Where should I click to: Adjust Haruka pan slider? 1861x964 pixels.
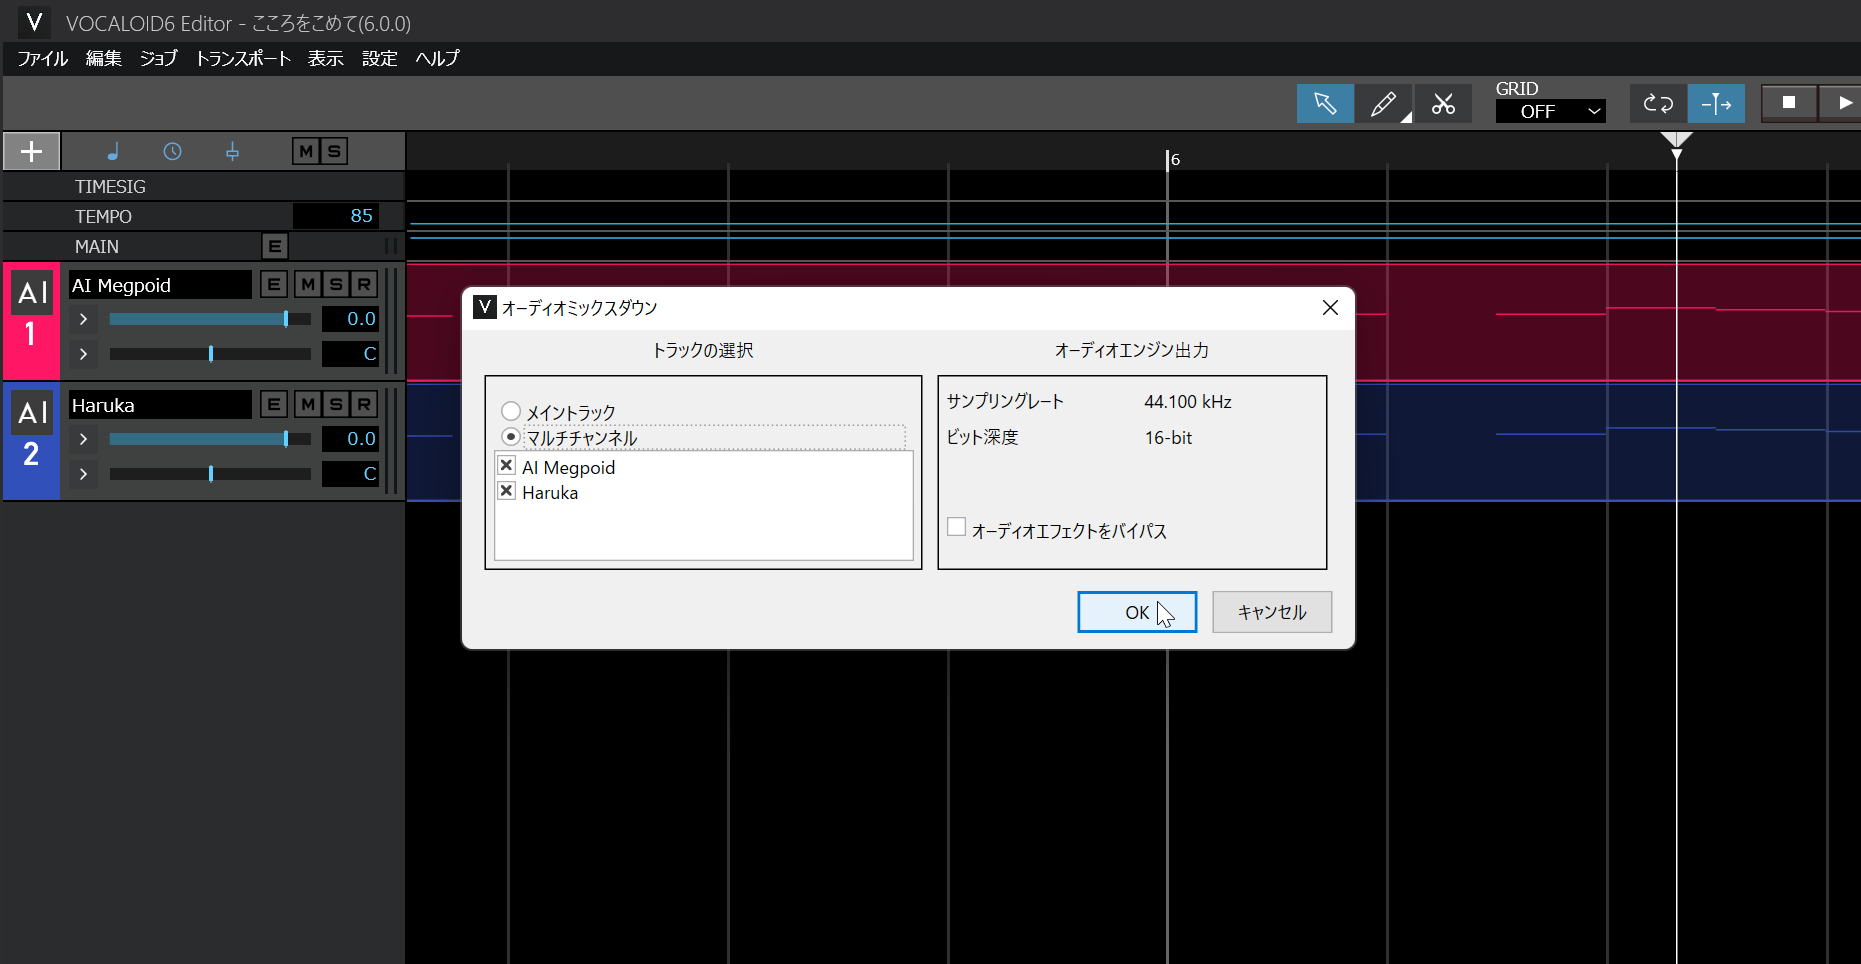coord(210,474)
